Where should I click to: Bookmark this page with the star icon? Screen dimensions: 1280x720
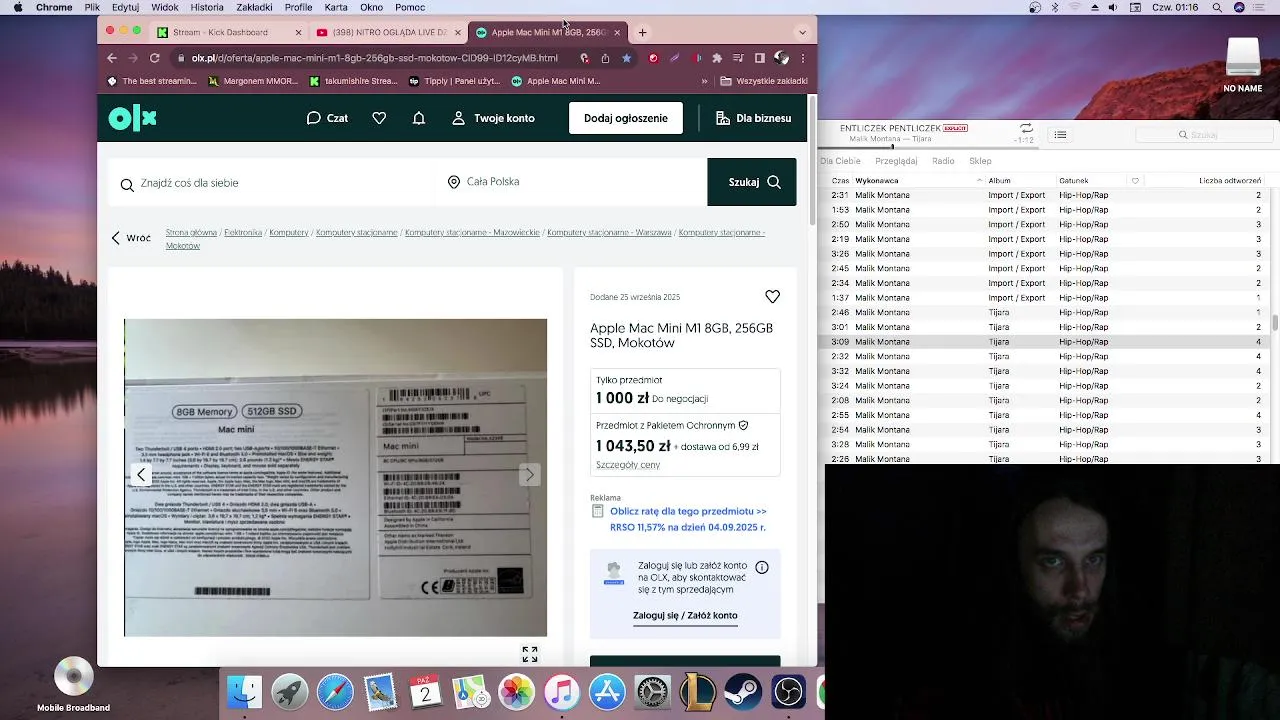pyautogui.click(x=626, y=58)
